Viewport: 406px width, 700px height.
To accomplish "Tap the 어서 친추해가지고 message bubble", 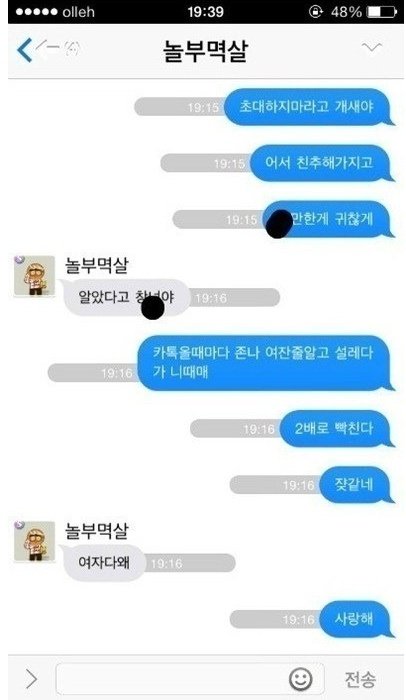I will (321, 163).
